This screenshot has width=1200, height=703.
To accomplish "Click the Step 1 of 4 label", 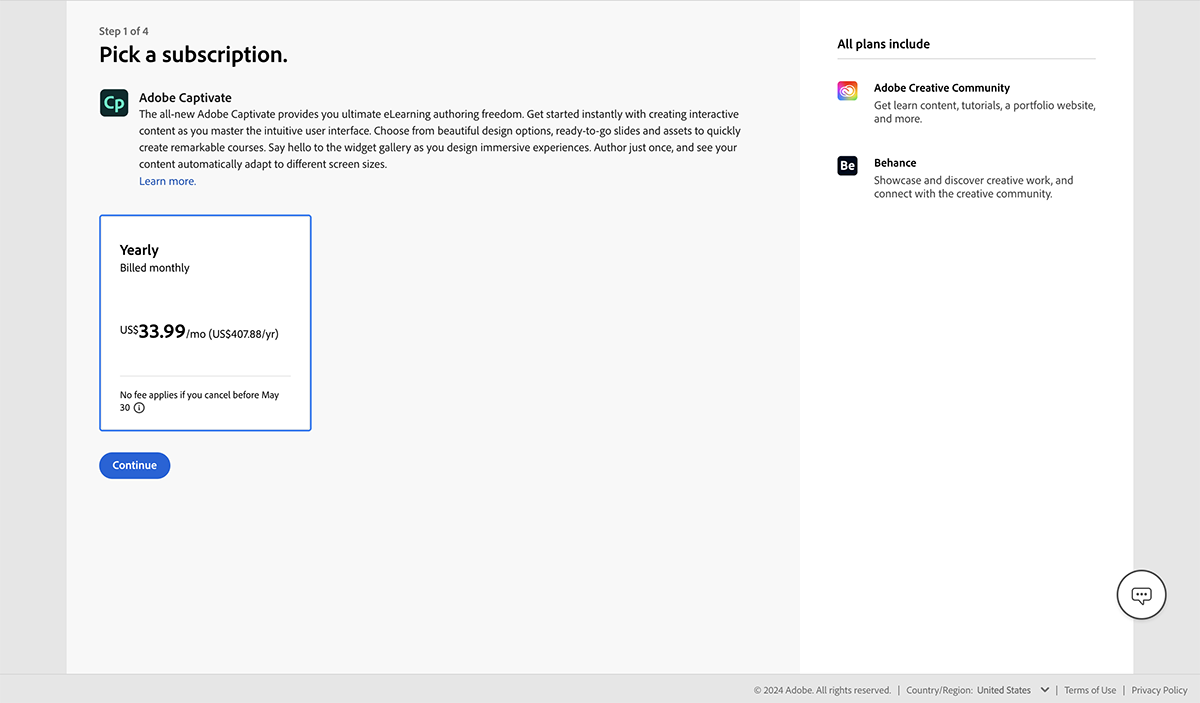I will [123, 31].
